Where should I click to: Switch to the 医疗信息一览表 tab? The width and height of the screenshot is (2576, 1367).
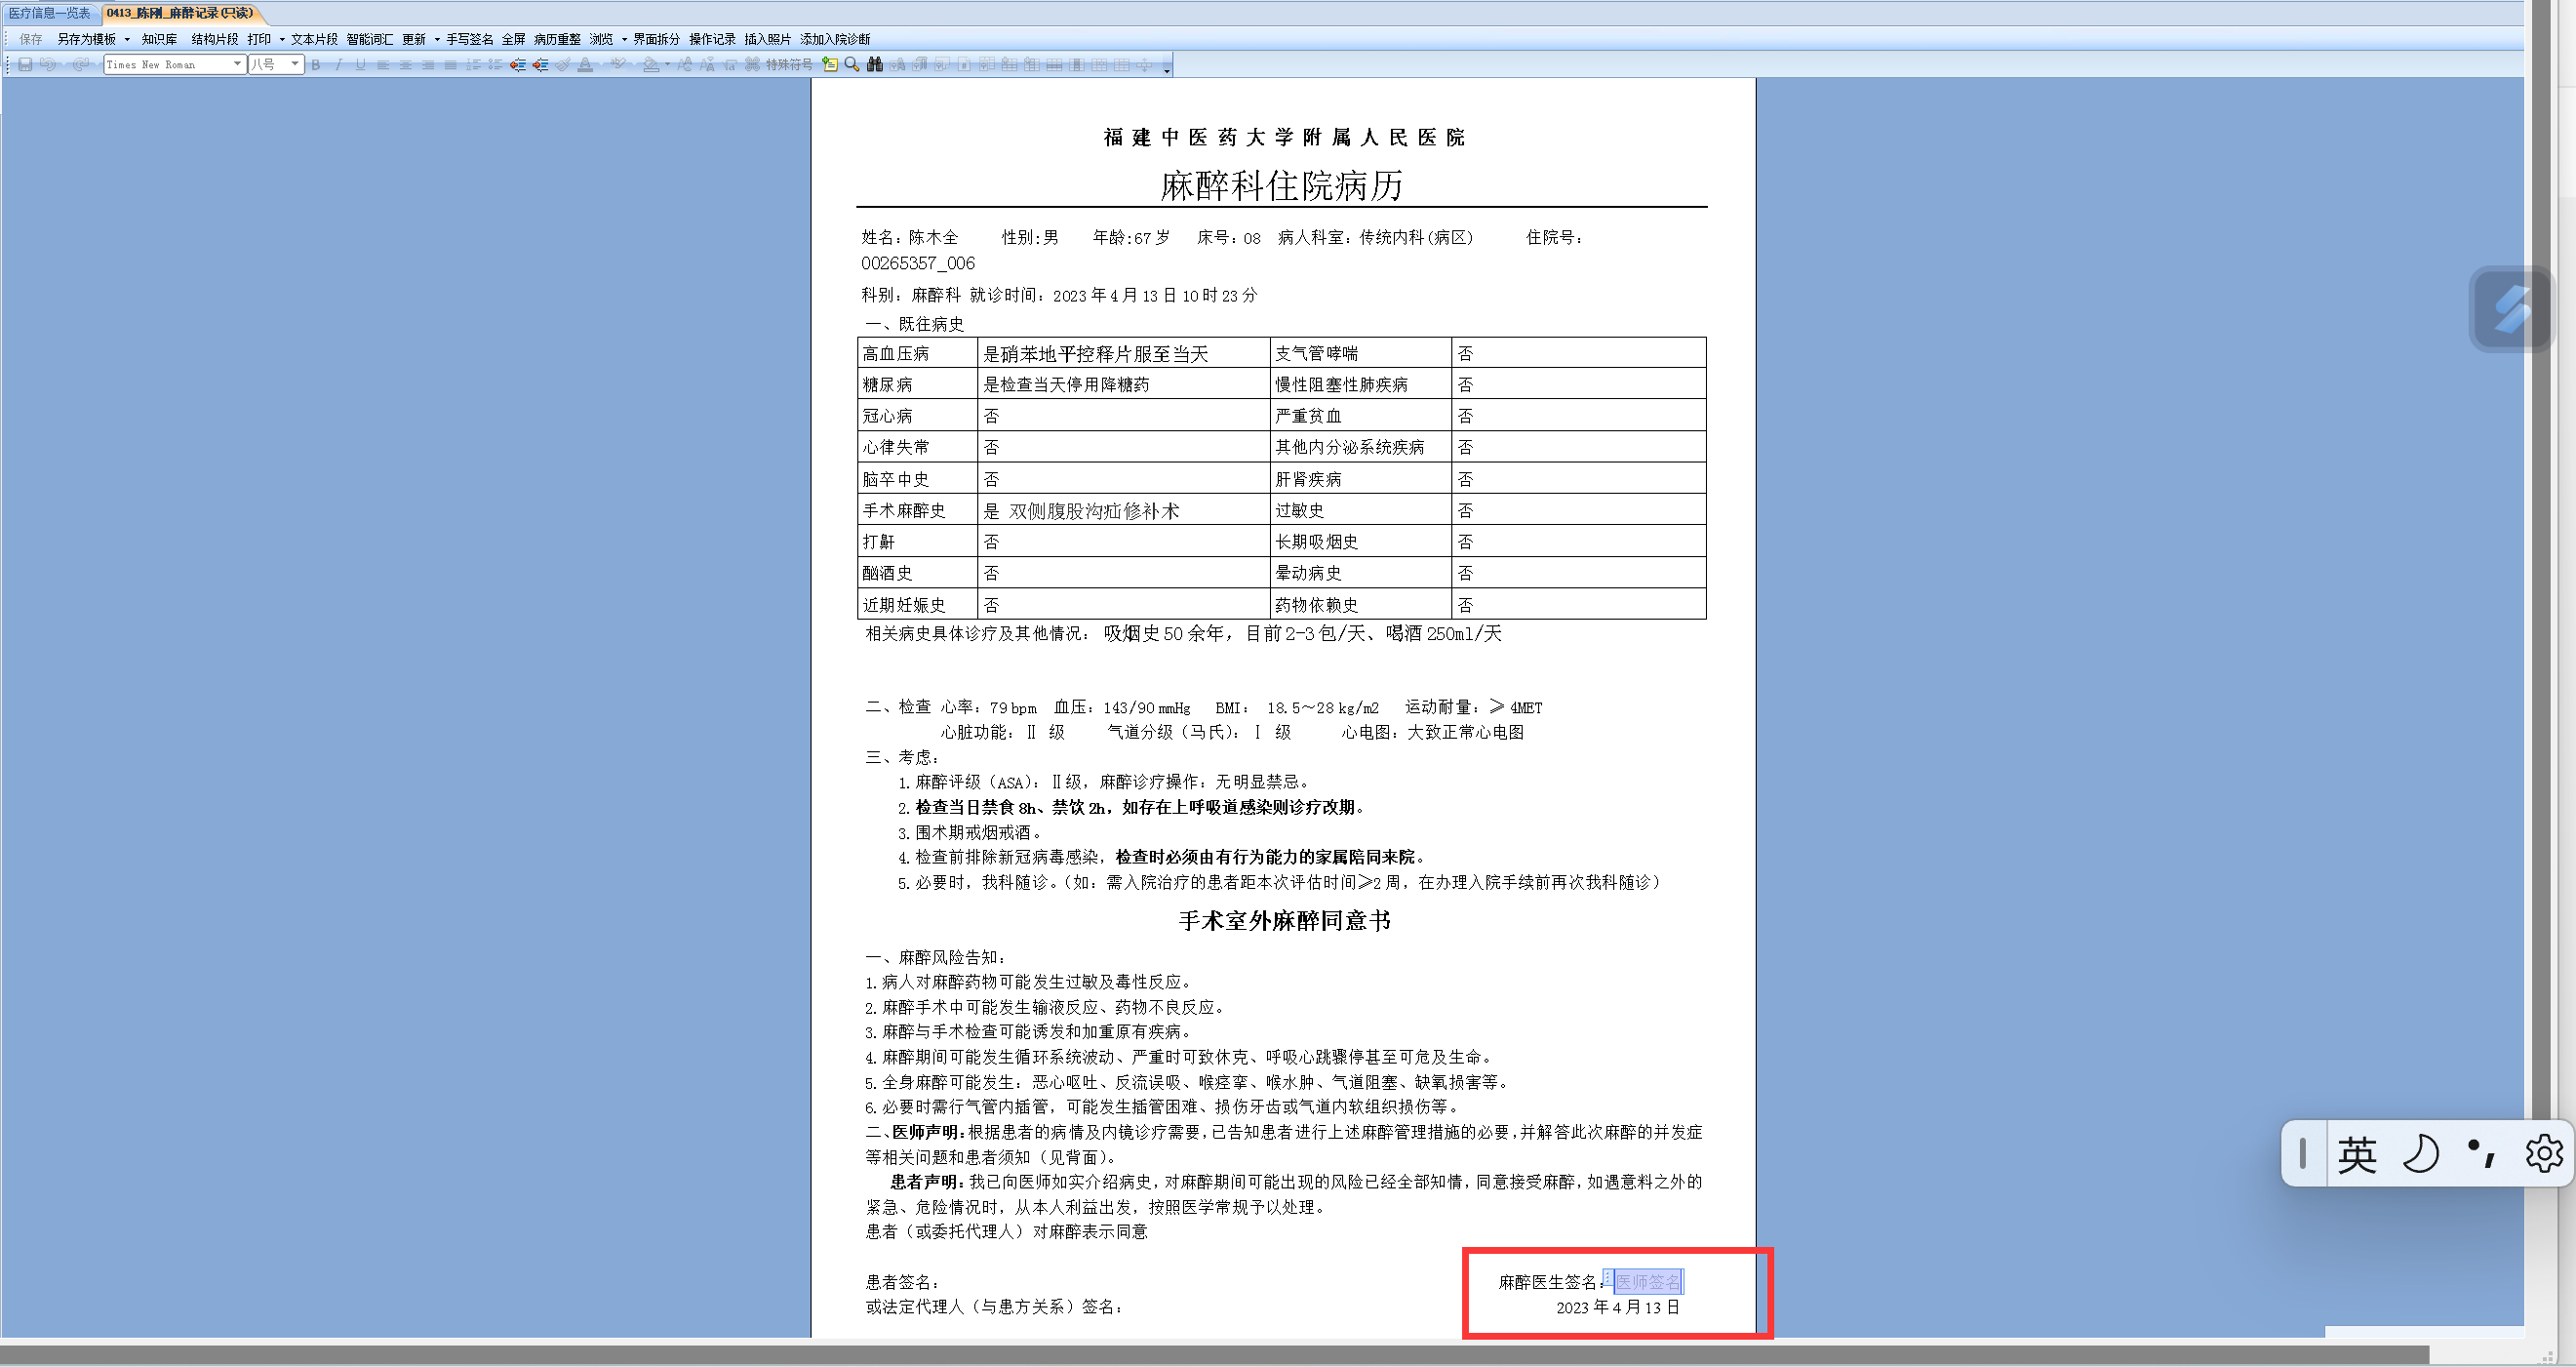pos(50,13)
